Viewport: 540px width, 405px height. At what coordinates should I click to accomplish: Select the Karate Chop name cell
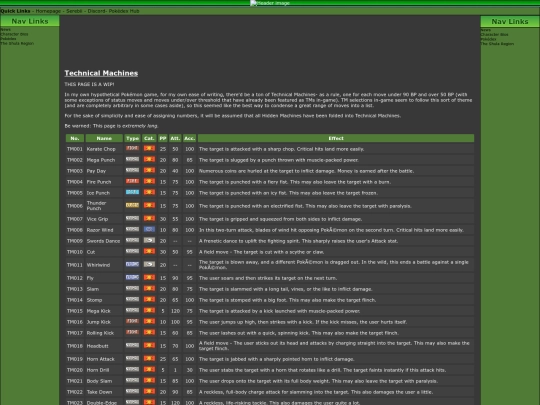pos(104,149)
